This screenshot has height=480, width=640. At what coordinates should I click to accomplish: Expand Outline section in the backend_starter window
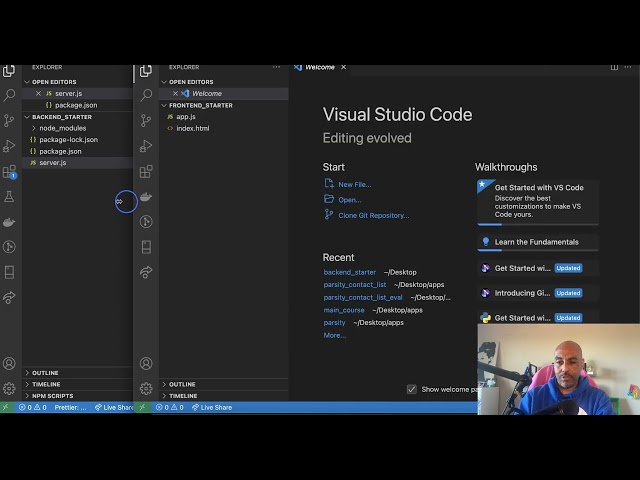pos(78,373)
